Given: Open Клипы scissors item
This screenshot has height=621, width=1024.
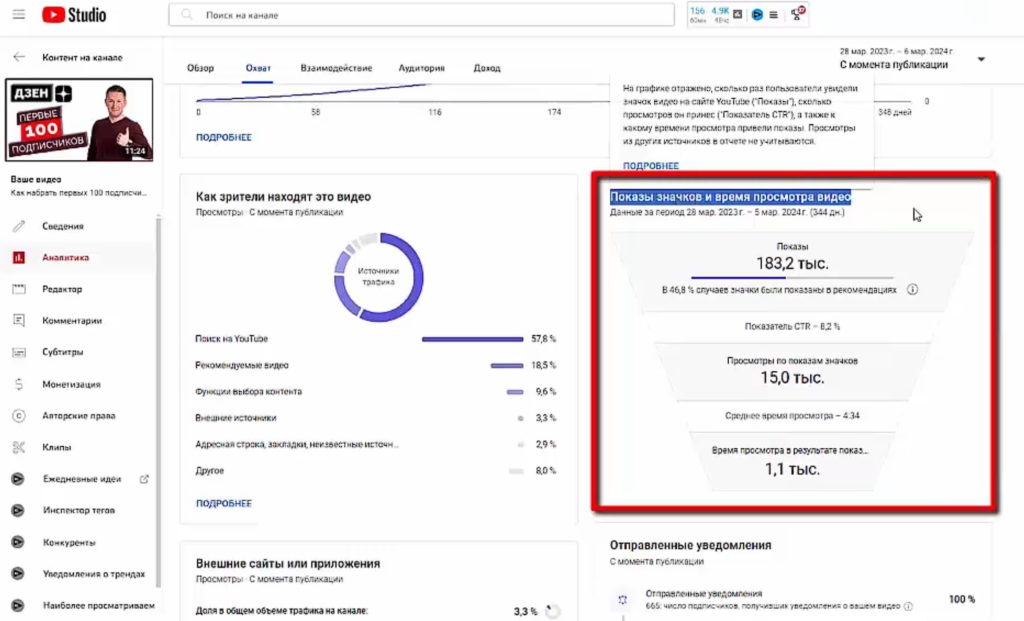Looking at the screenshot, I should [x=18, y=447].
